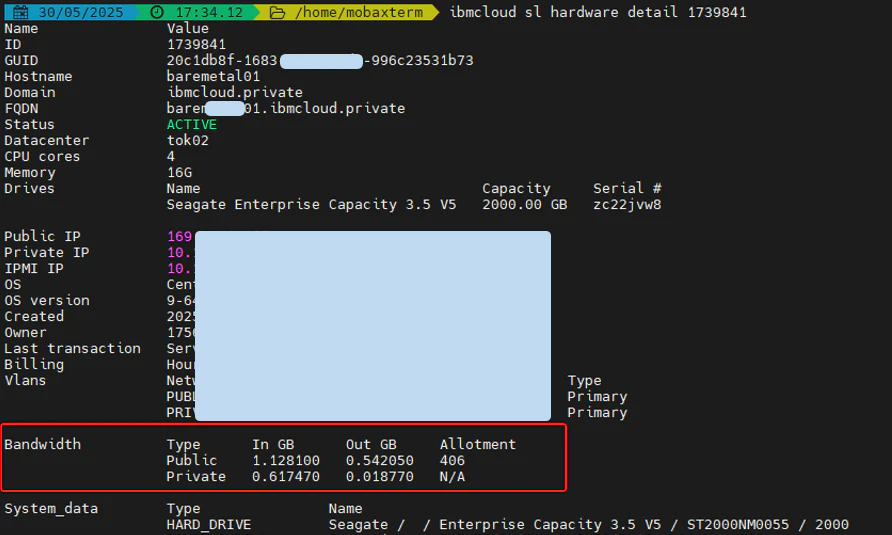Click the clock icon in the prompt
This screenshot has width=892, height=535.
coord(157,12)
